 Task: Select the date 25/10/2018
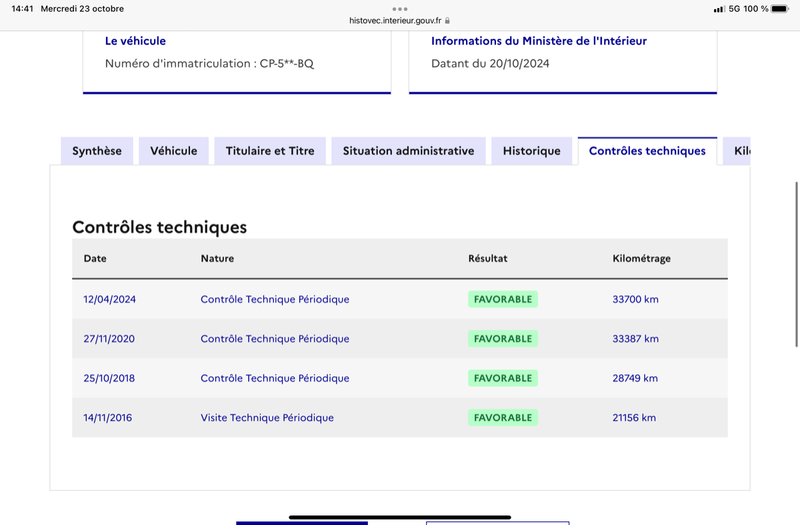pyautogui.click(x=109, y=378)
